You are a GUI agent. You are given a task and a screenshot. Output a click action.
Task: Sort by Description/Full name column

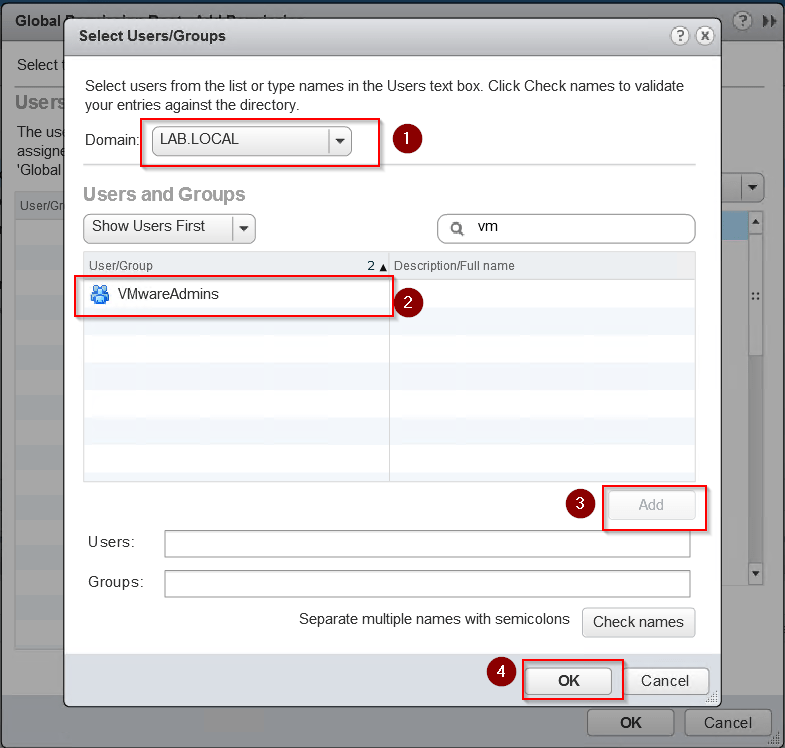pyautogui.click(x=540, y=265)
